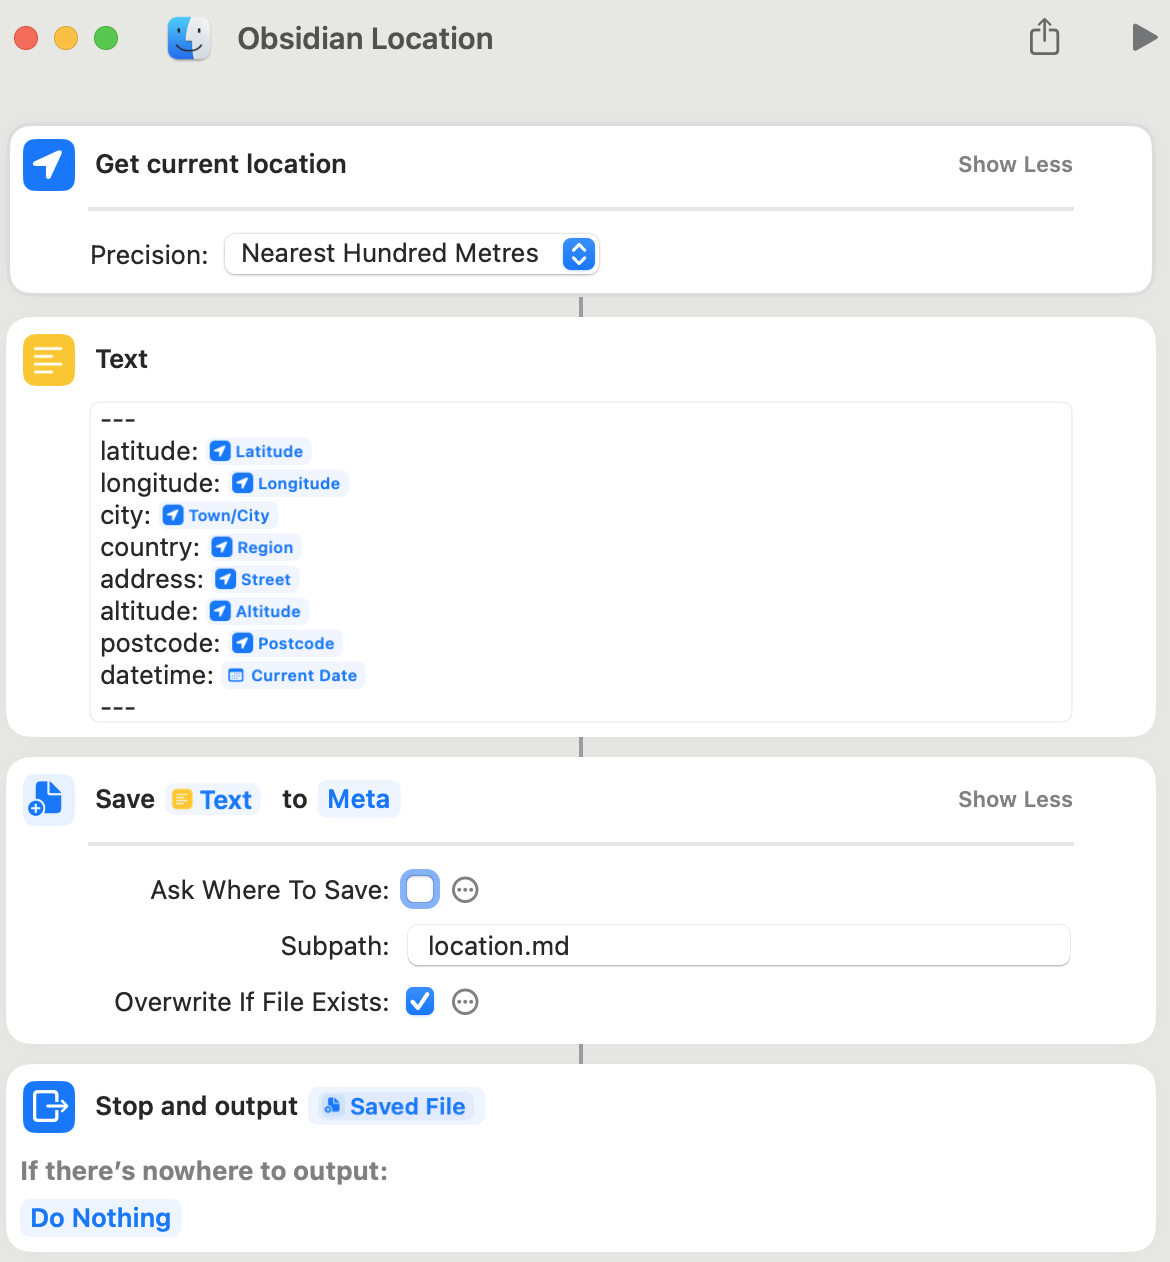Image resolution: width=1170 pixels, height=1262 pixels.
Task: Click the 'country:' text label
Action: 150,547
